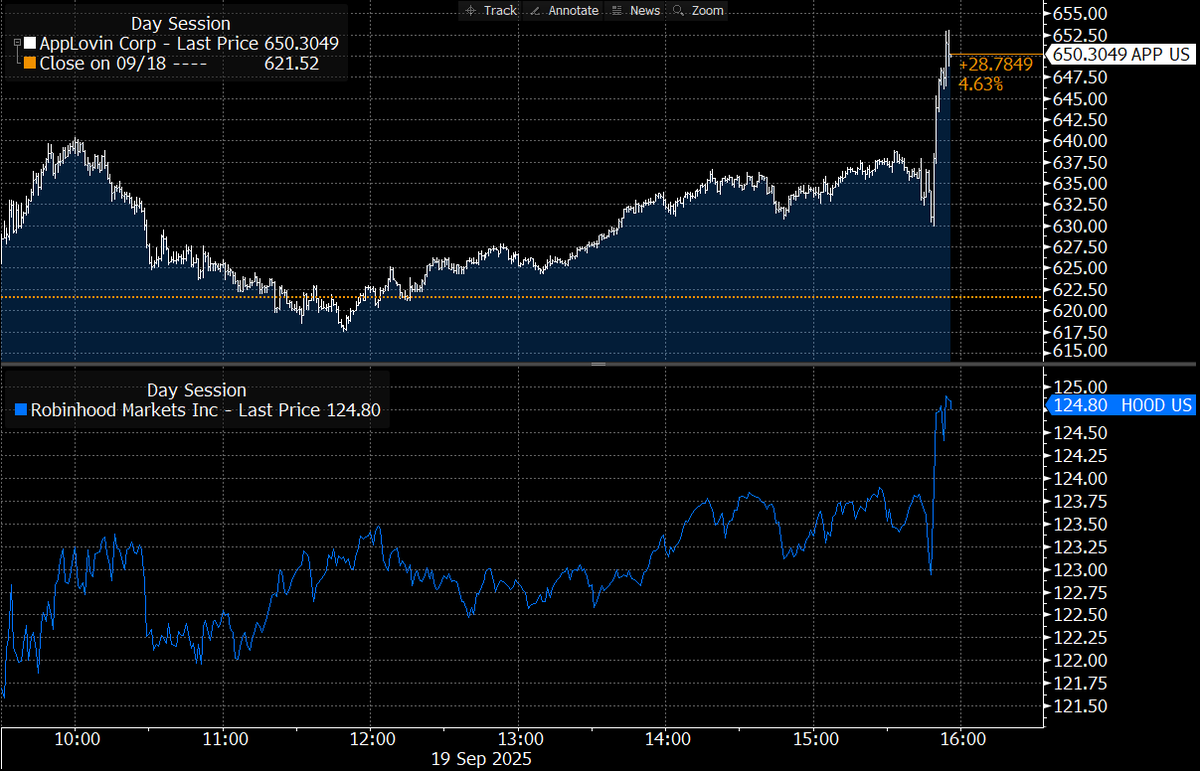
Task: Click the orange Close on 09/18 swatch
Action: coord(30,63)
